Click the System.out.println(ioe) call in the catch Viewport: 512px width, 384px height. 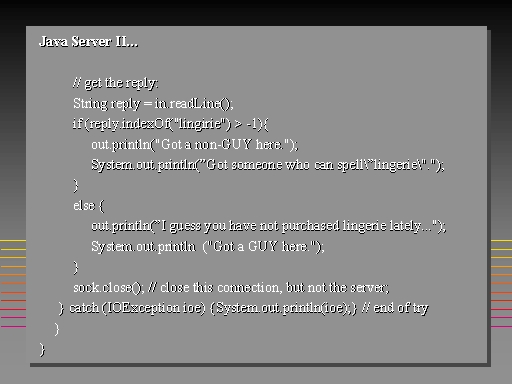click(283, 308)
